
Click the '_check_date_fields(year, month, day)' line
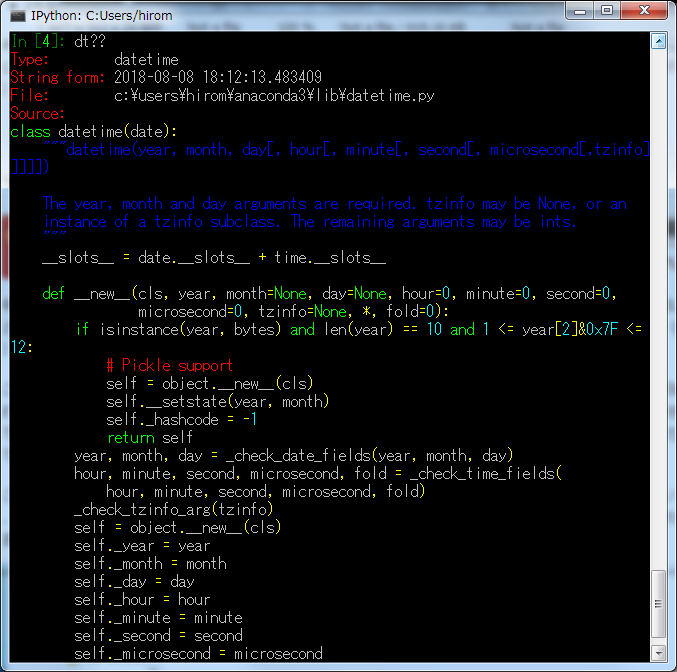294,456
